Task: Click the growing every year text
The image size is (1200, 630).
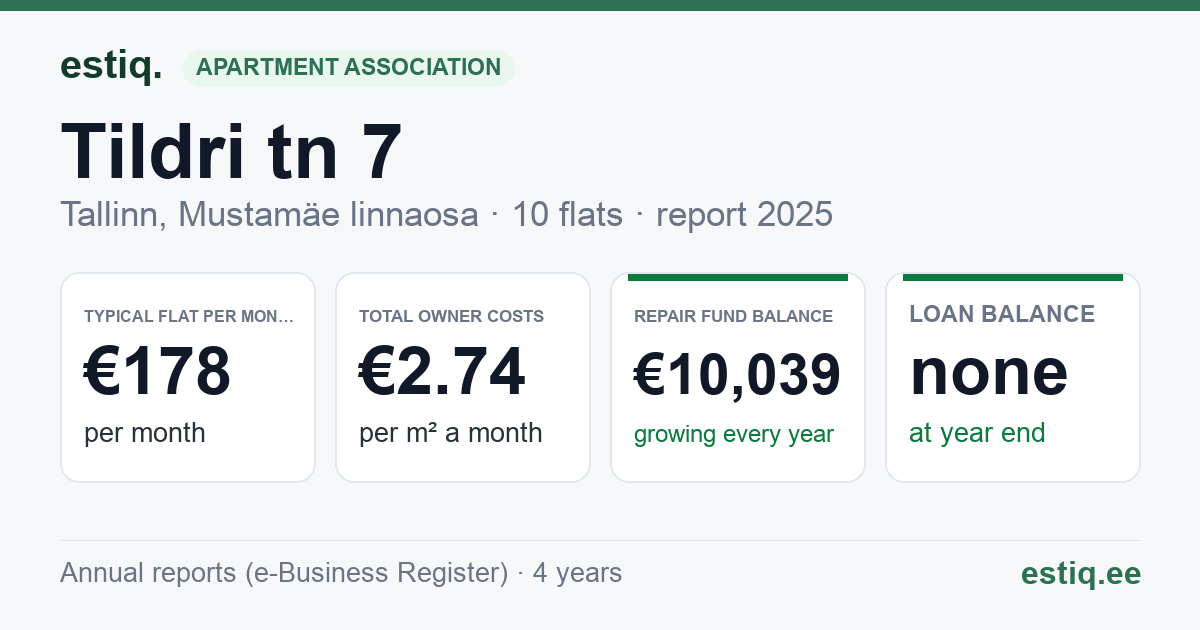Action: click(733, 435)
